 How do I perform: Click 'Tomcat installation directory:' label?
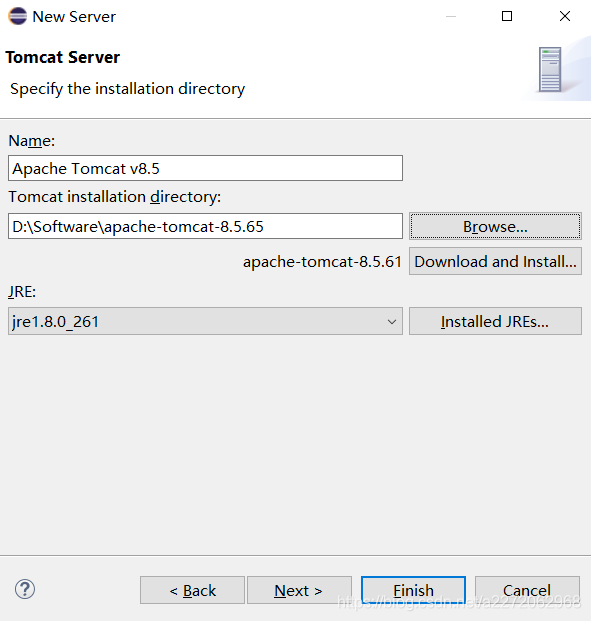[114, 197]
